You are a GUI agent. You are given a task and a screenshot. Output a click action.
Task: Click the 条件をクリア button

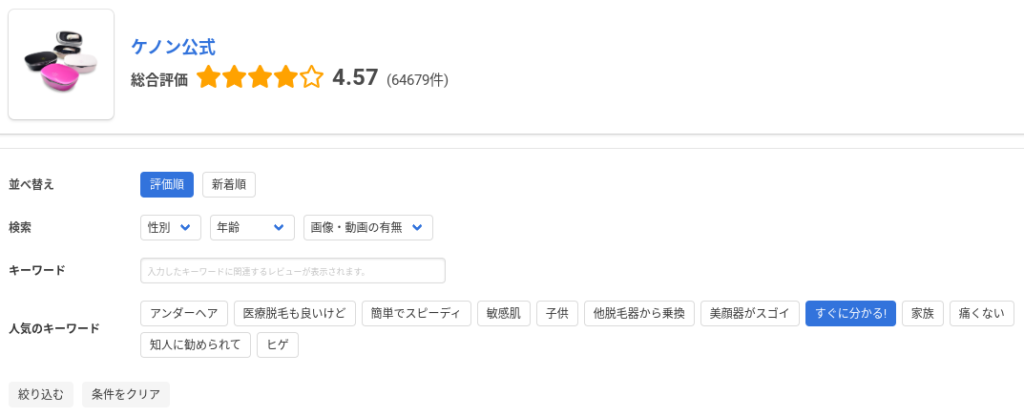pyautogui.click(x=126, y=394)
